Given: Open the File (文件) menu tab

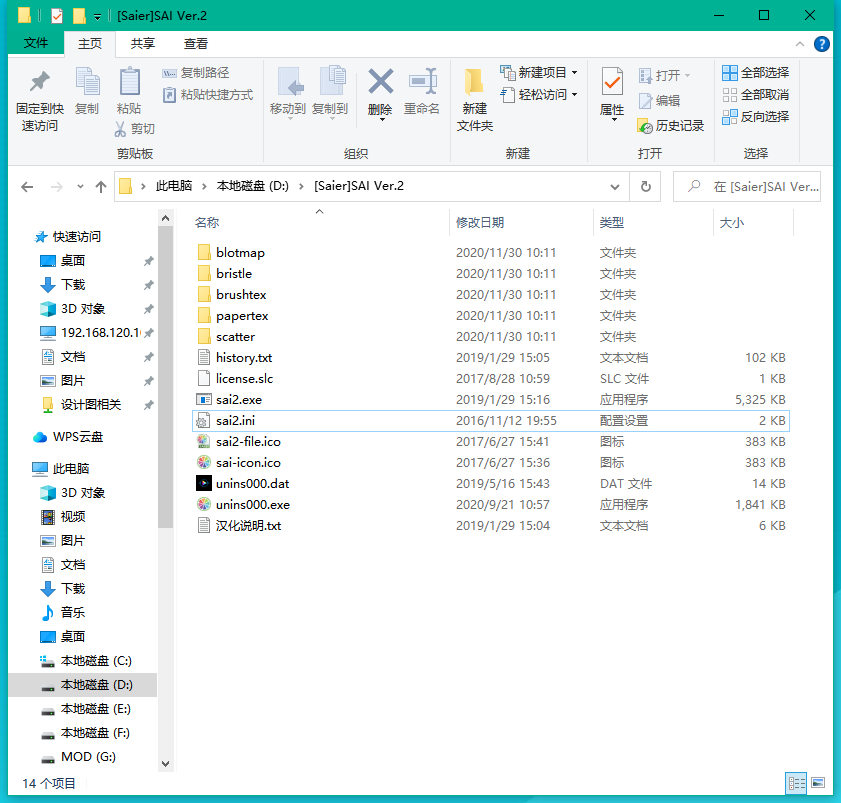Looking at the screenshot, I should 35,43.
